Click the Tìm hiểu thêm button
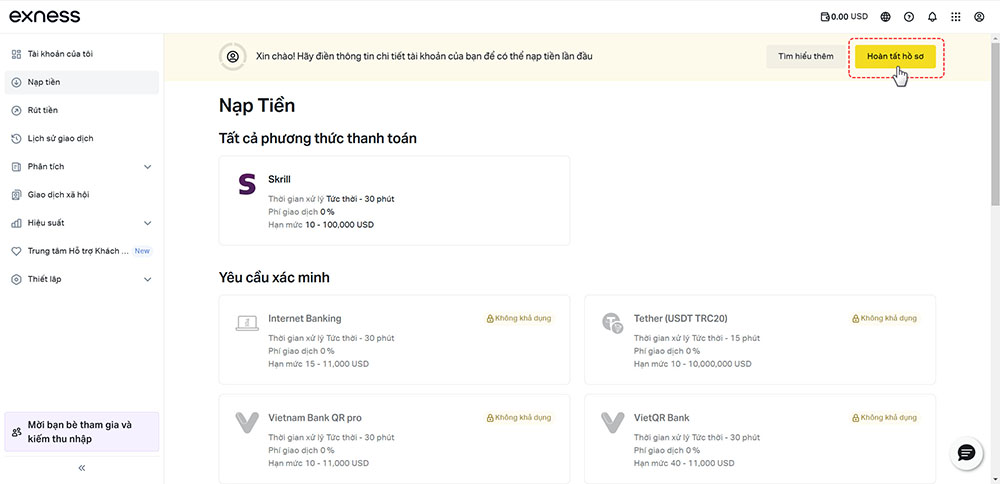Viewport: 1000px width, 484px height. click(x=805, y=56)
